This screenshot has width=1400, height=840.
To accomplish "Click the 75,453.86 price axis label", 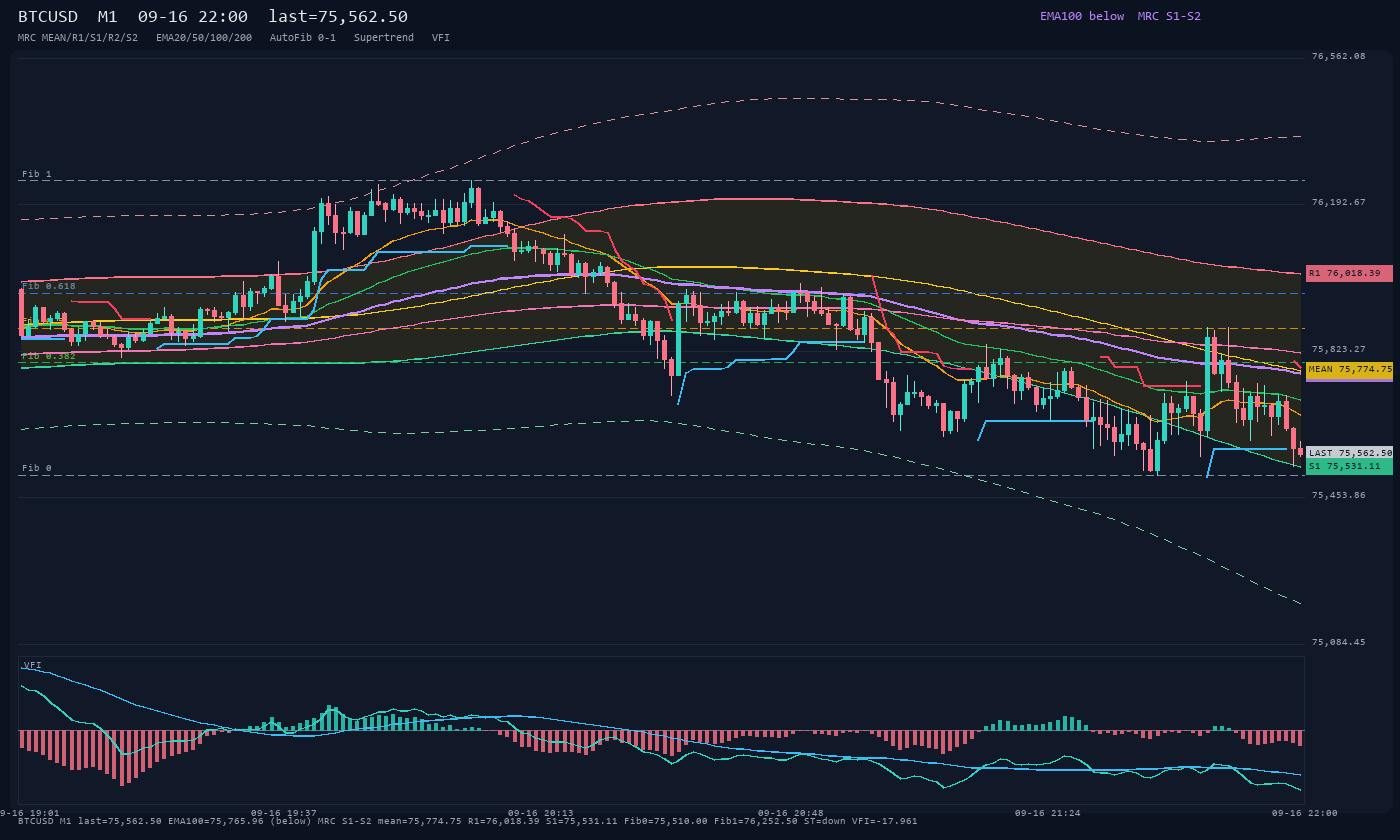I will tap(1338, 495).
